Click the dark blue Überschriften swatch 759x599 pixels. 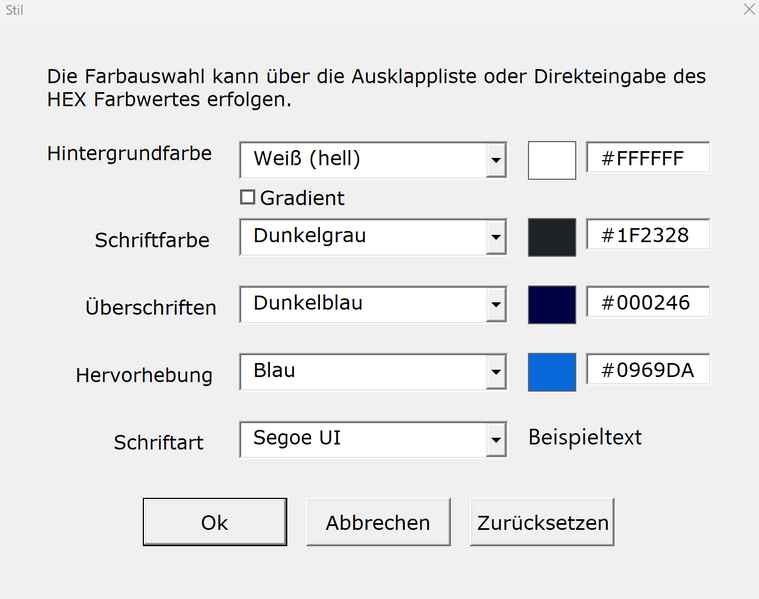[552, 305]
